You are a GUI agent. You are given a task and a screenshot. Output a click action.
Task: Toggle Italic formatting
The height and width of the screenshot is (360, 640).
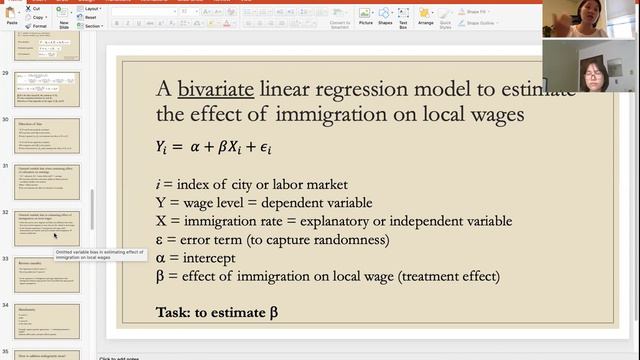point(128,24)
